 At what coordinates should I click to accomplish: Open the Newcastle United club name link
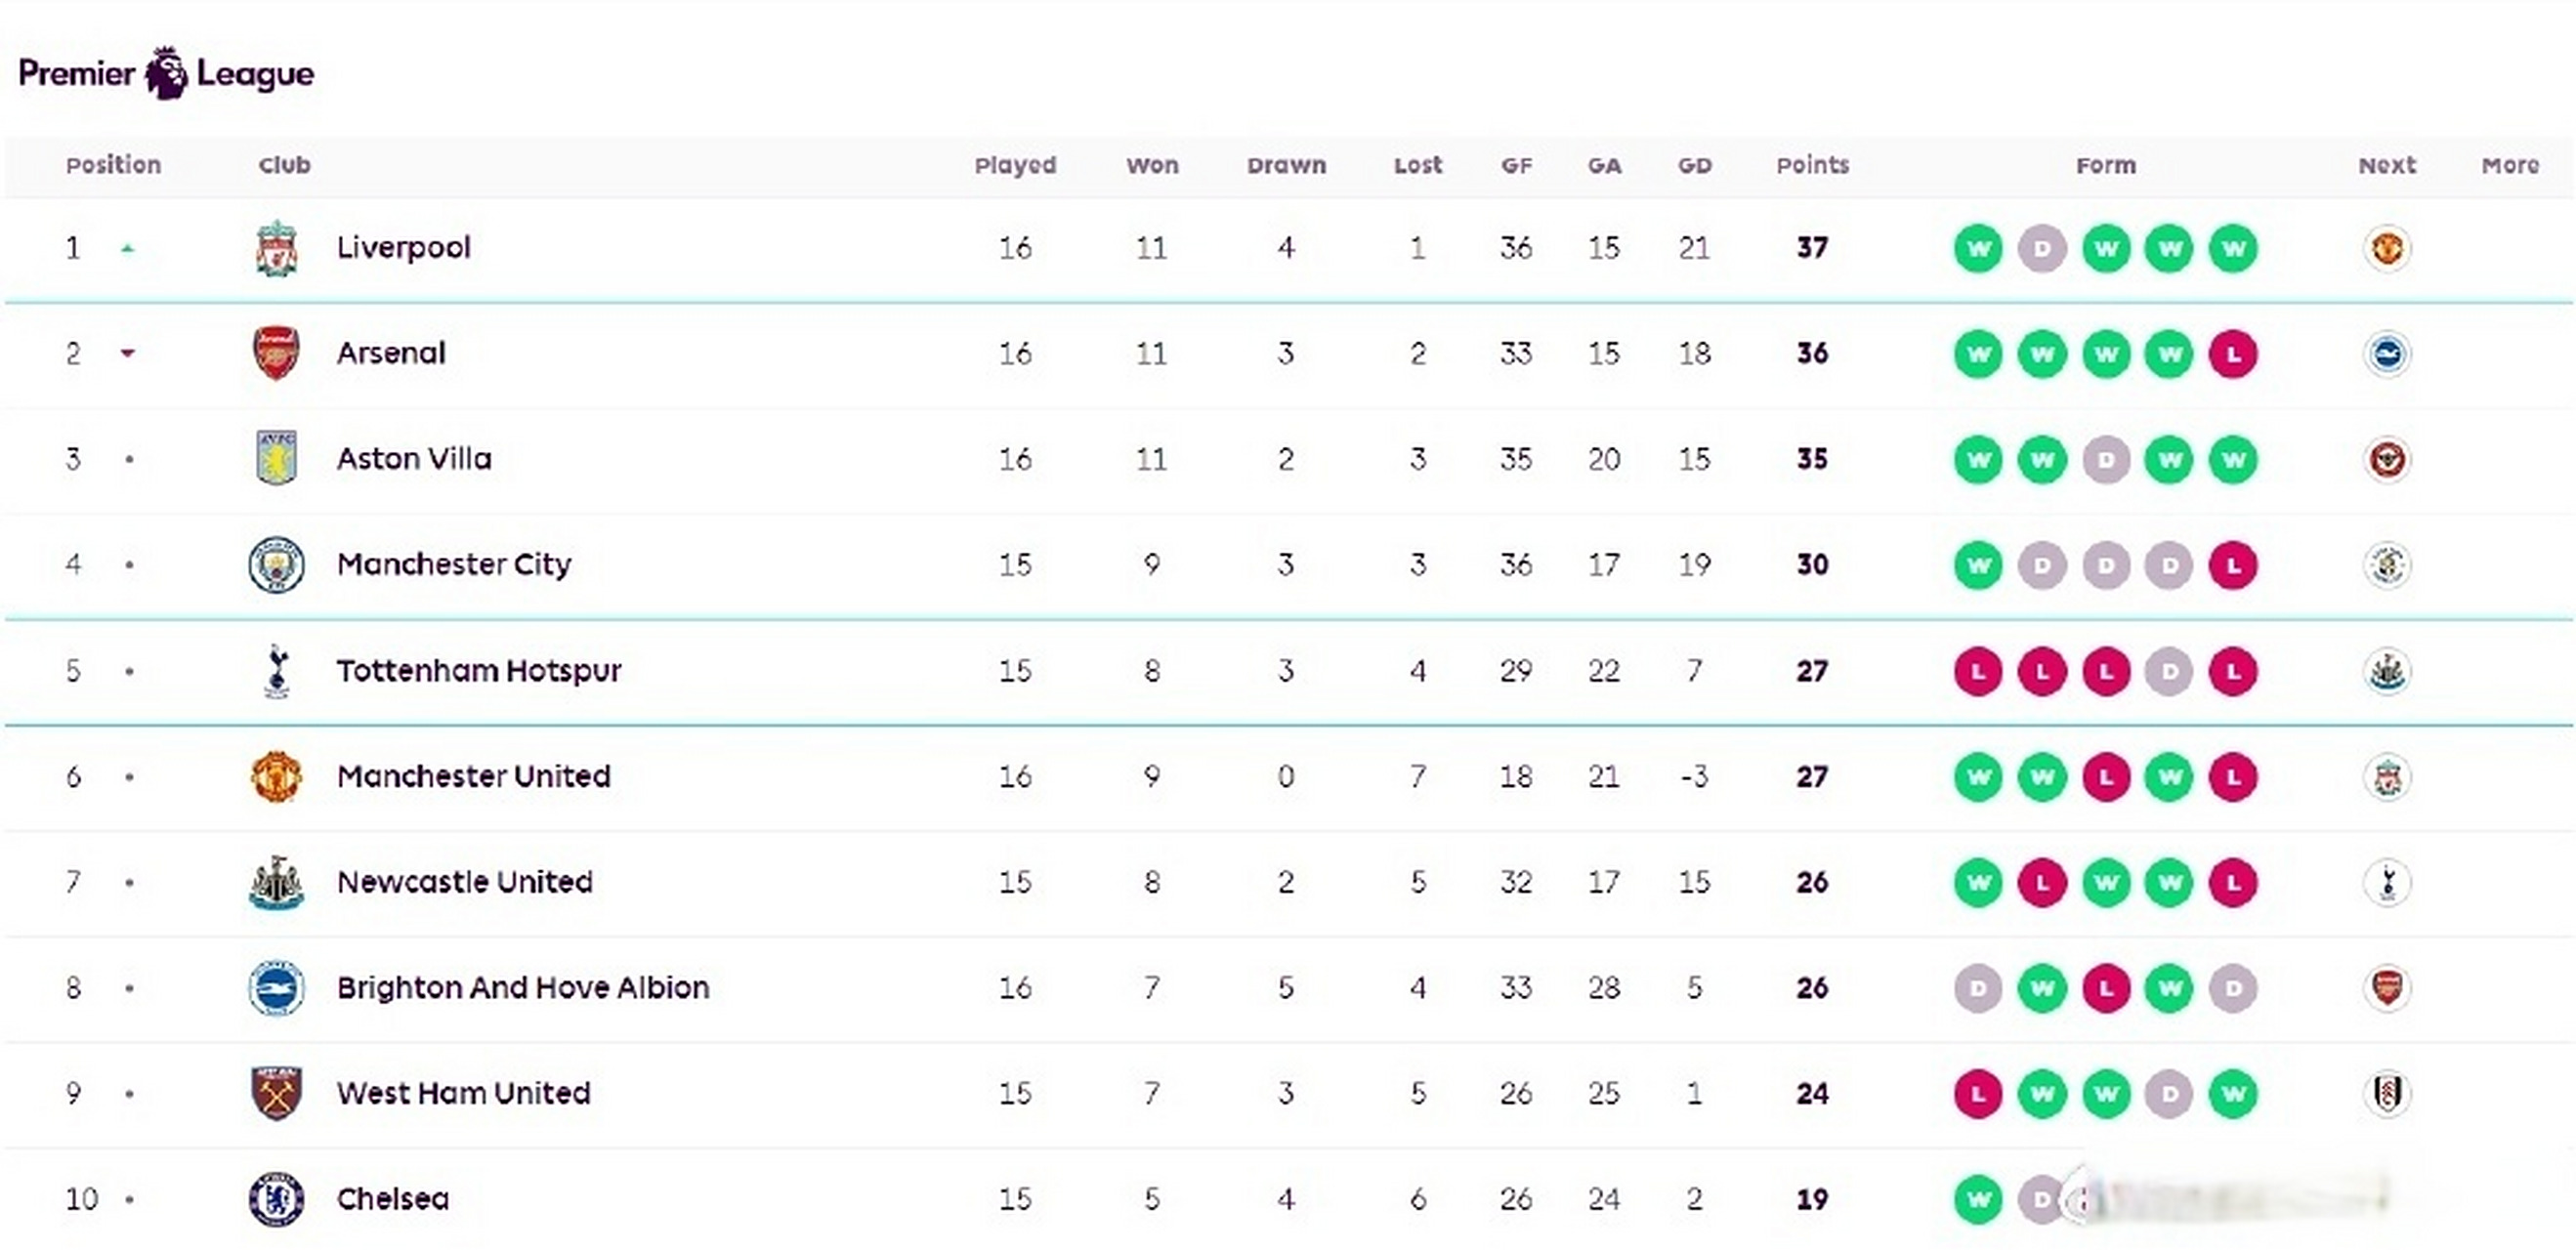465,882
